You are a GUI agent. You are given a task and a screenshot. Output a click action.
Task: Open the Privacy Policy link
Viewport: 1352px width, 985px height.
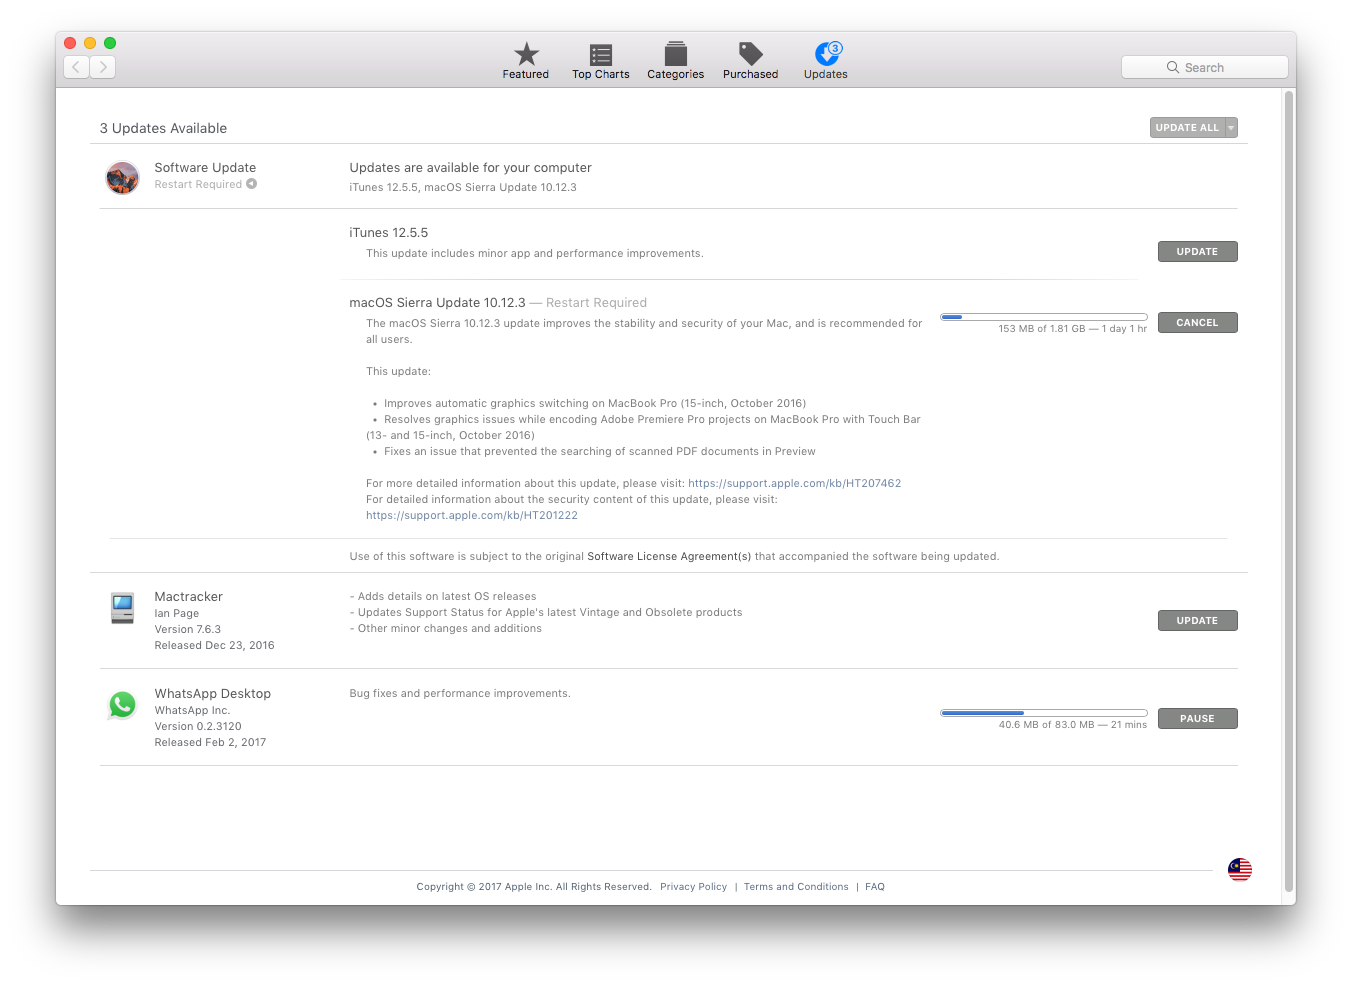point(694,887)
